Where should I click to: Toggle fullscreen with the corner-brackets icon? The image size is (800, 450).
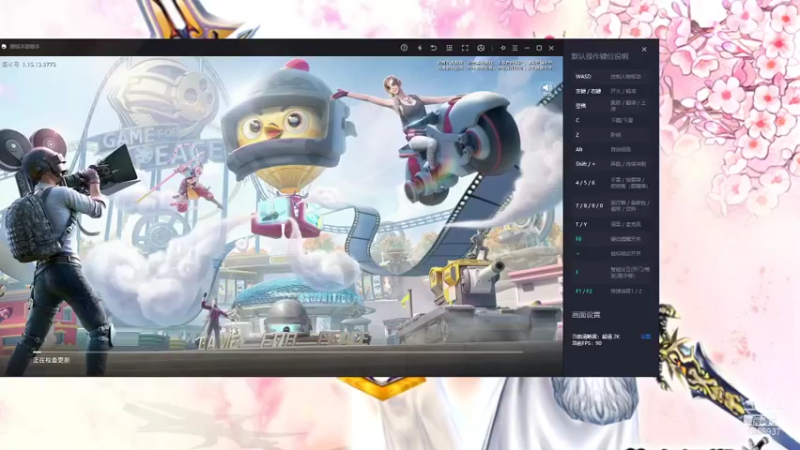click(465, 47)
